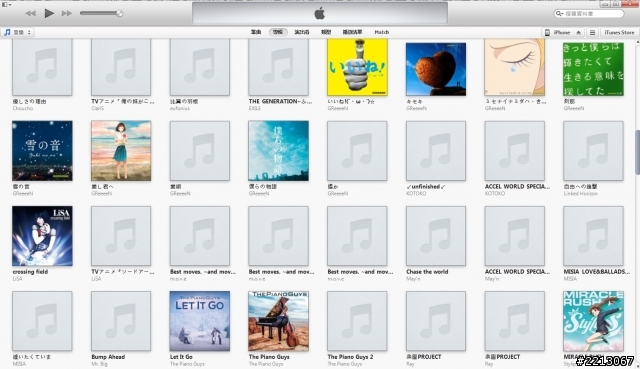Open the LiSA crossing field album cover

42,236
